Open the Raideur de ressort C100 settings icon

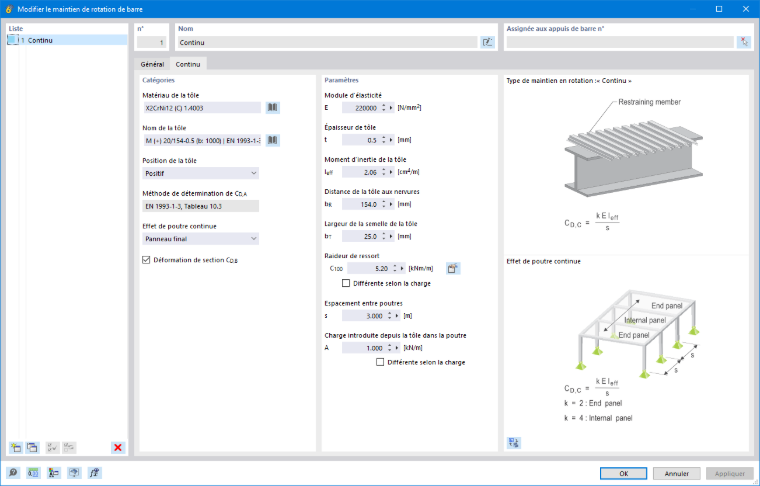pyautogui.click(x=453, y=268)
